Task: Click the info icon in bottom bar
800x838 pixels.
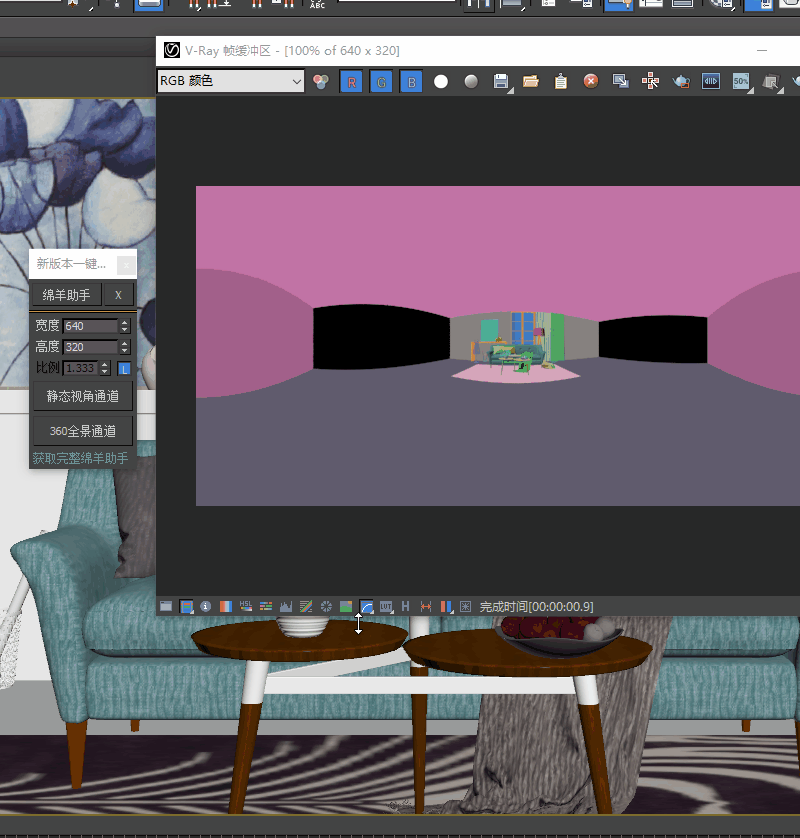Action: tap(206, 606)
